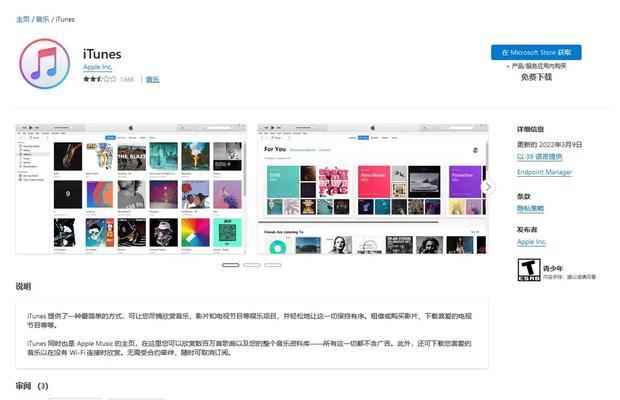Click the ESRB Teen rating badge
620x400 pixels.
click(529, 270)
